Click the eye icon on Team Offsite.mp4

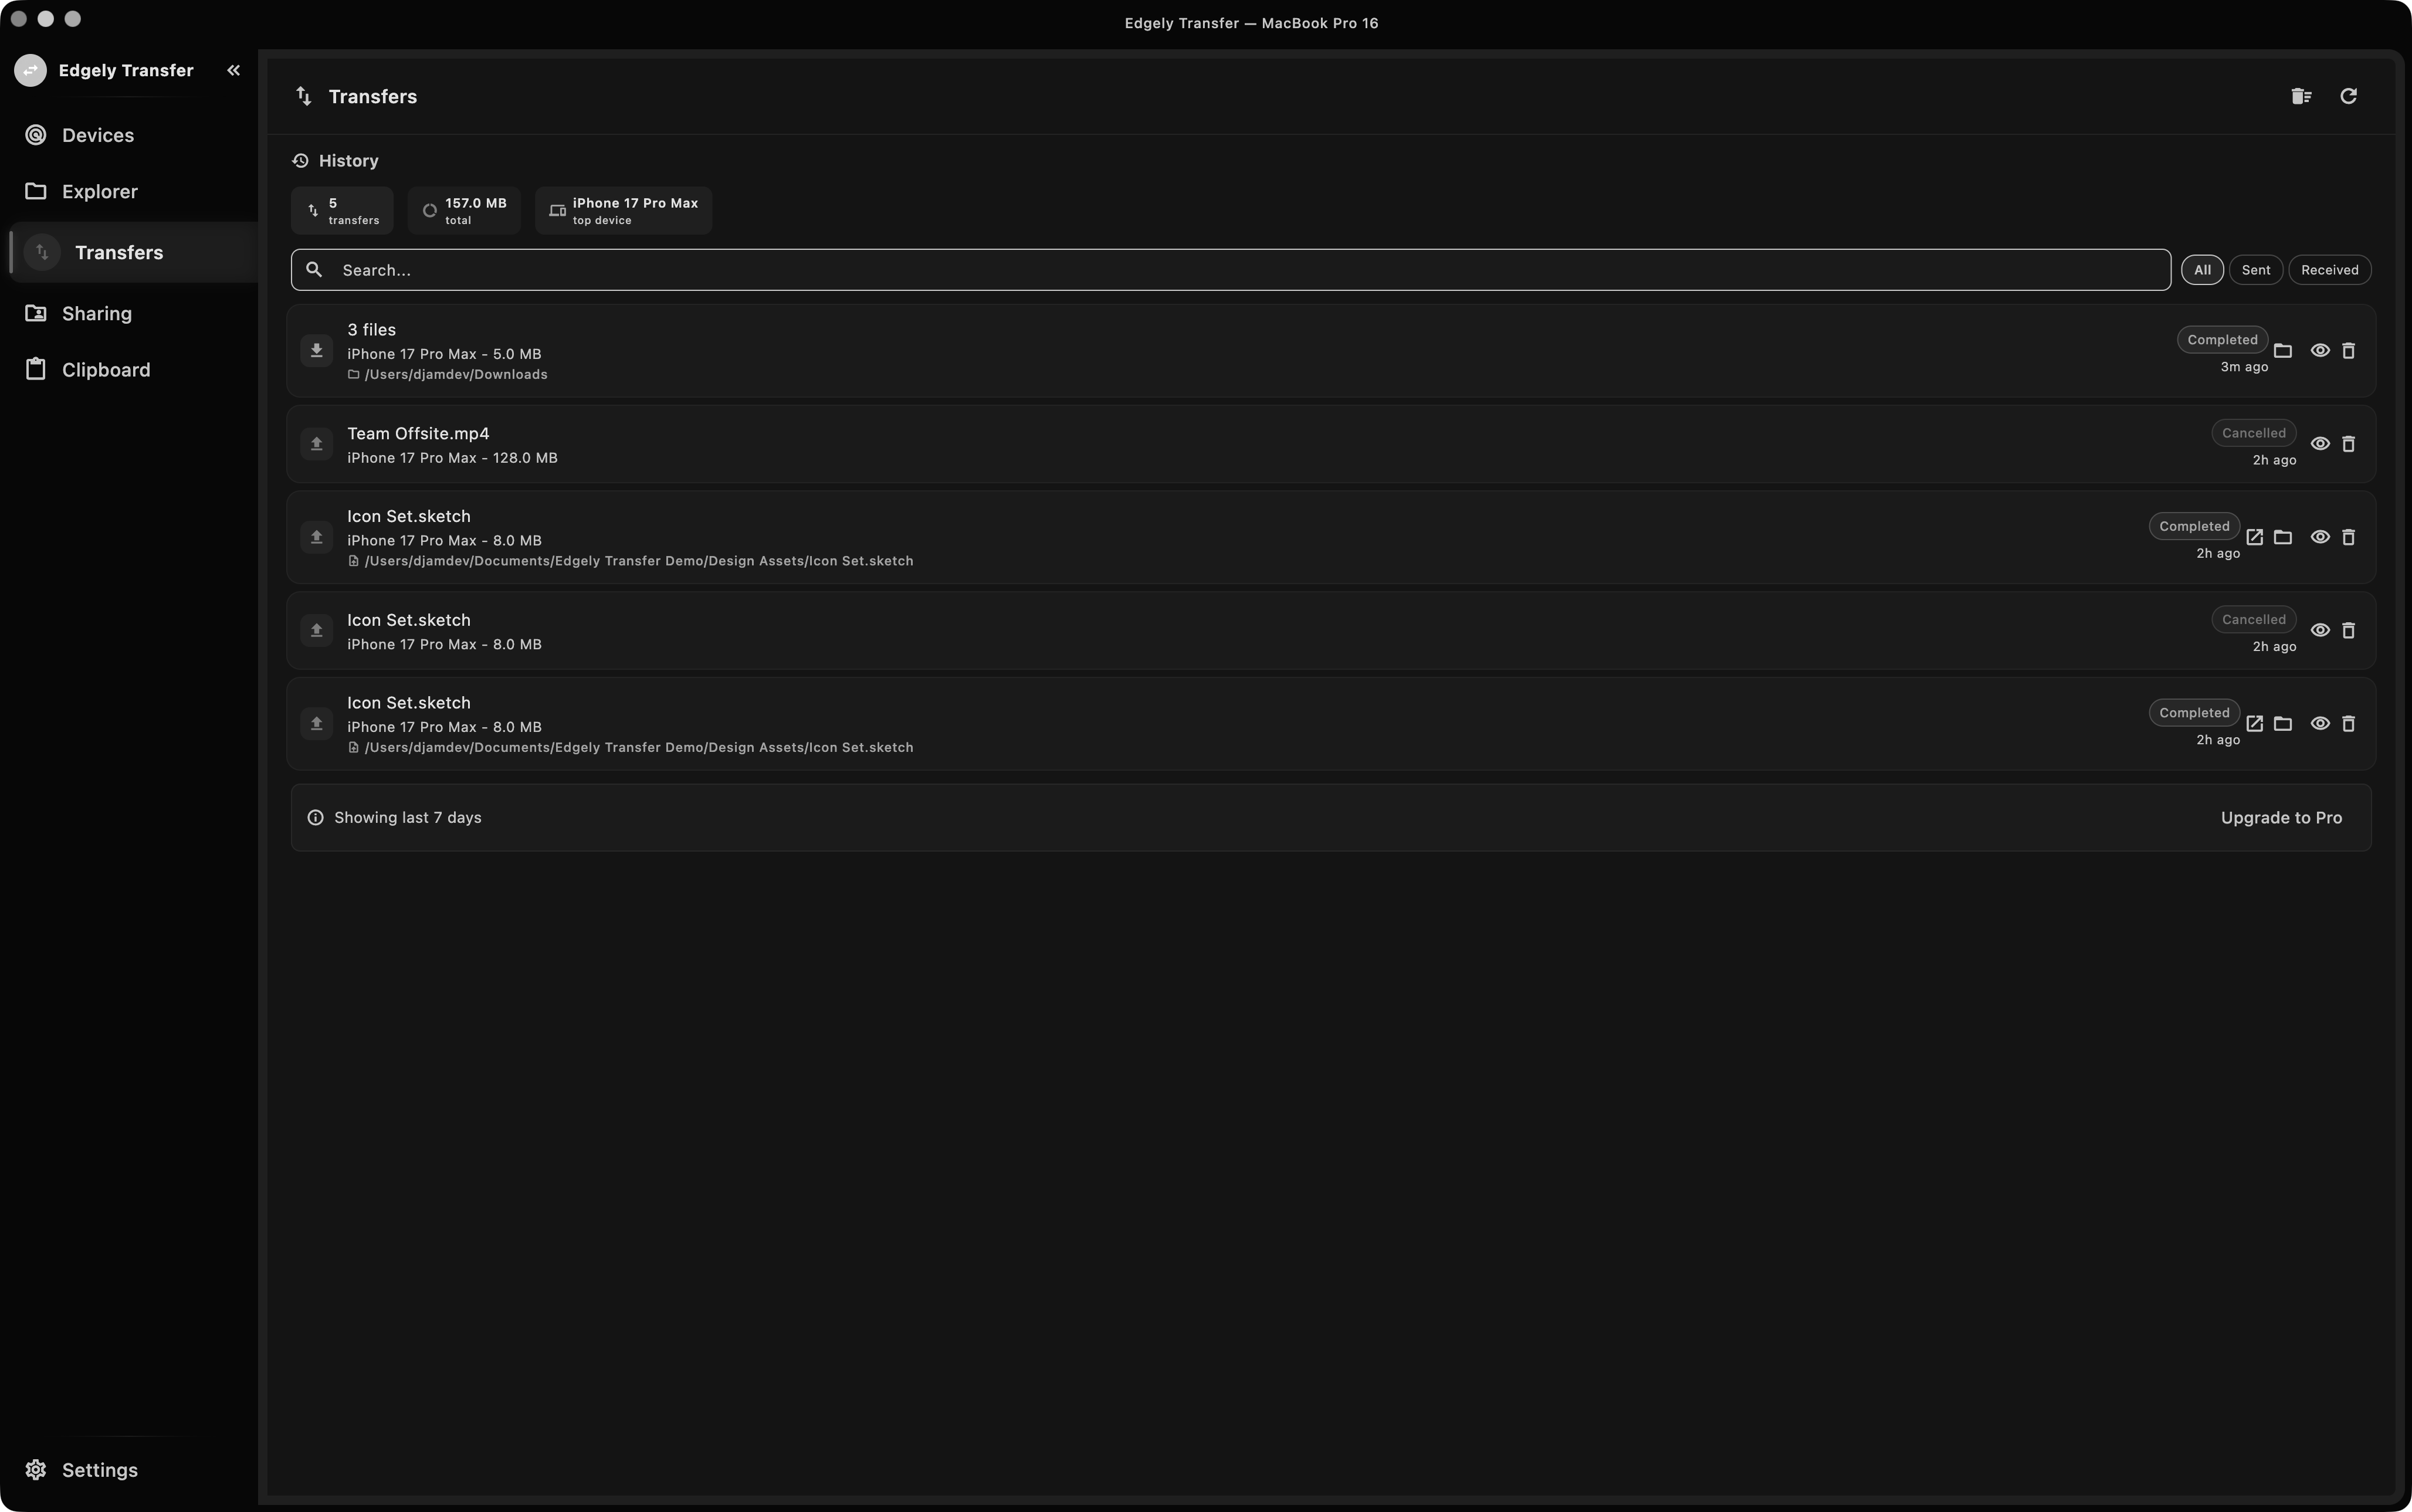[2320, 444]
